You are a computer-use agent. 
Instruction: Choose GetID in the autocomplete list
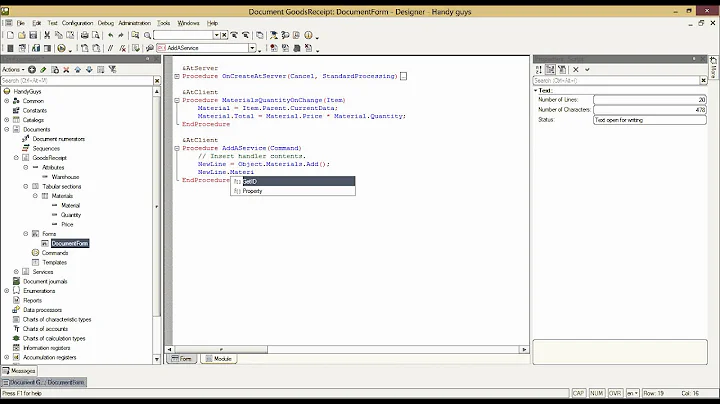pos(293,181)
